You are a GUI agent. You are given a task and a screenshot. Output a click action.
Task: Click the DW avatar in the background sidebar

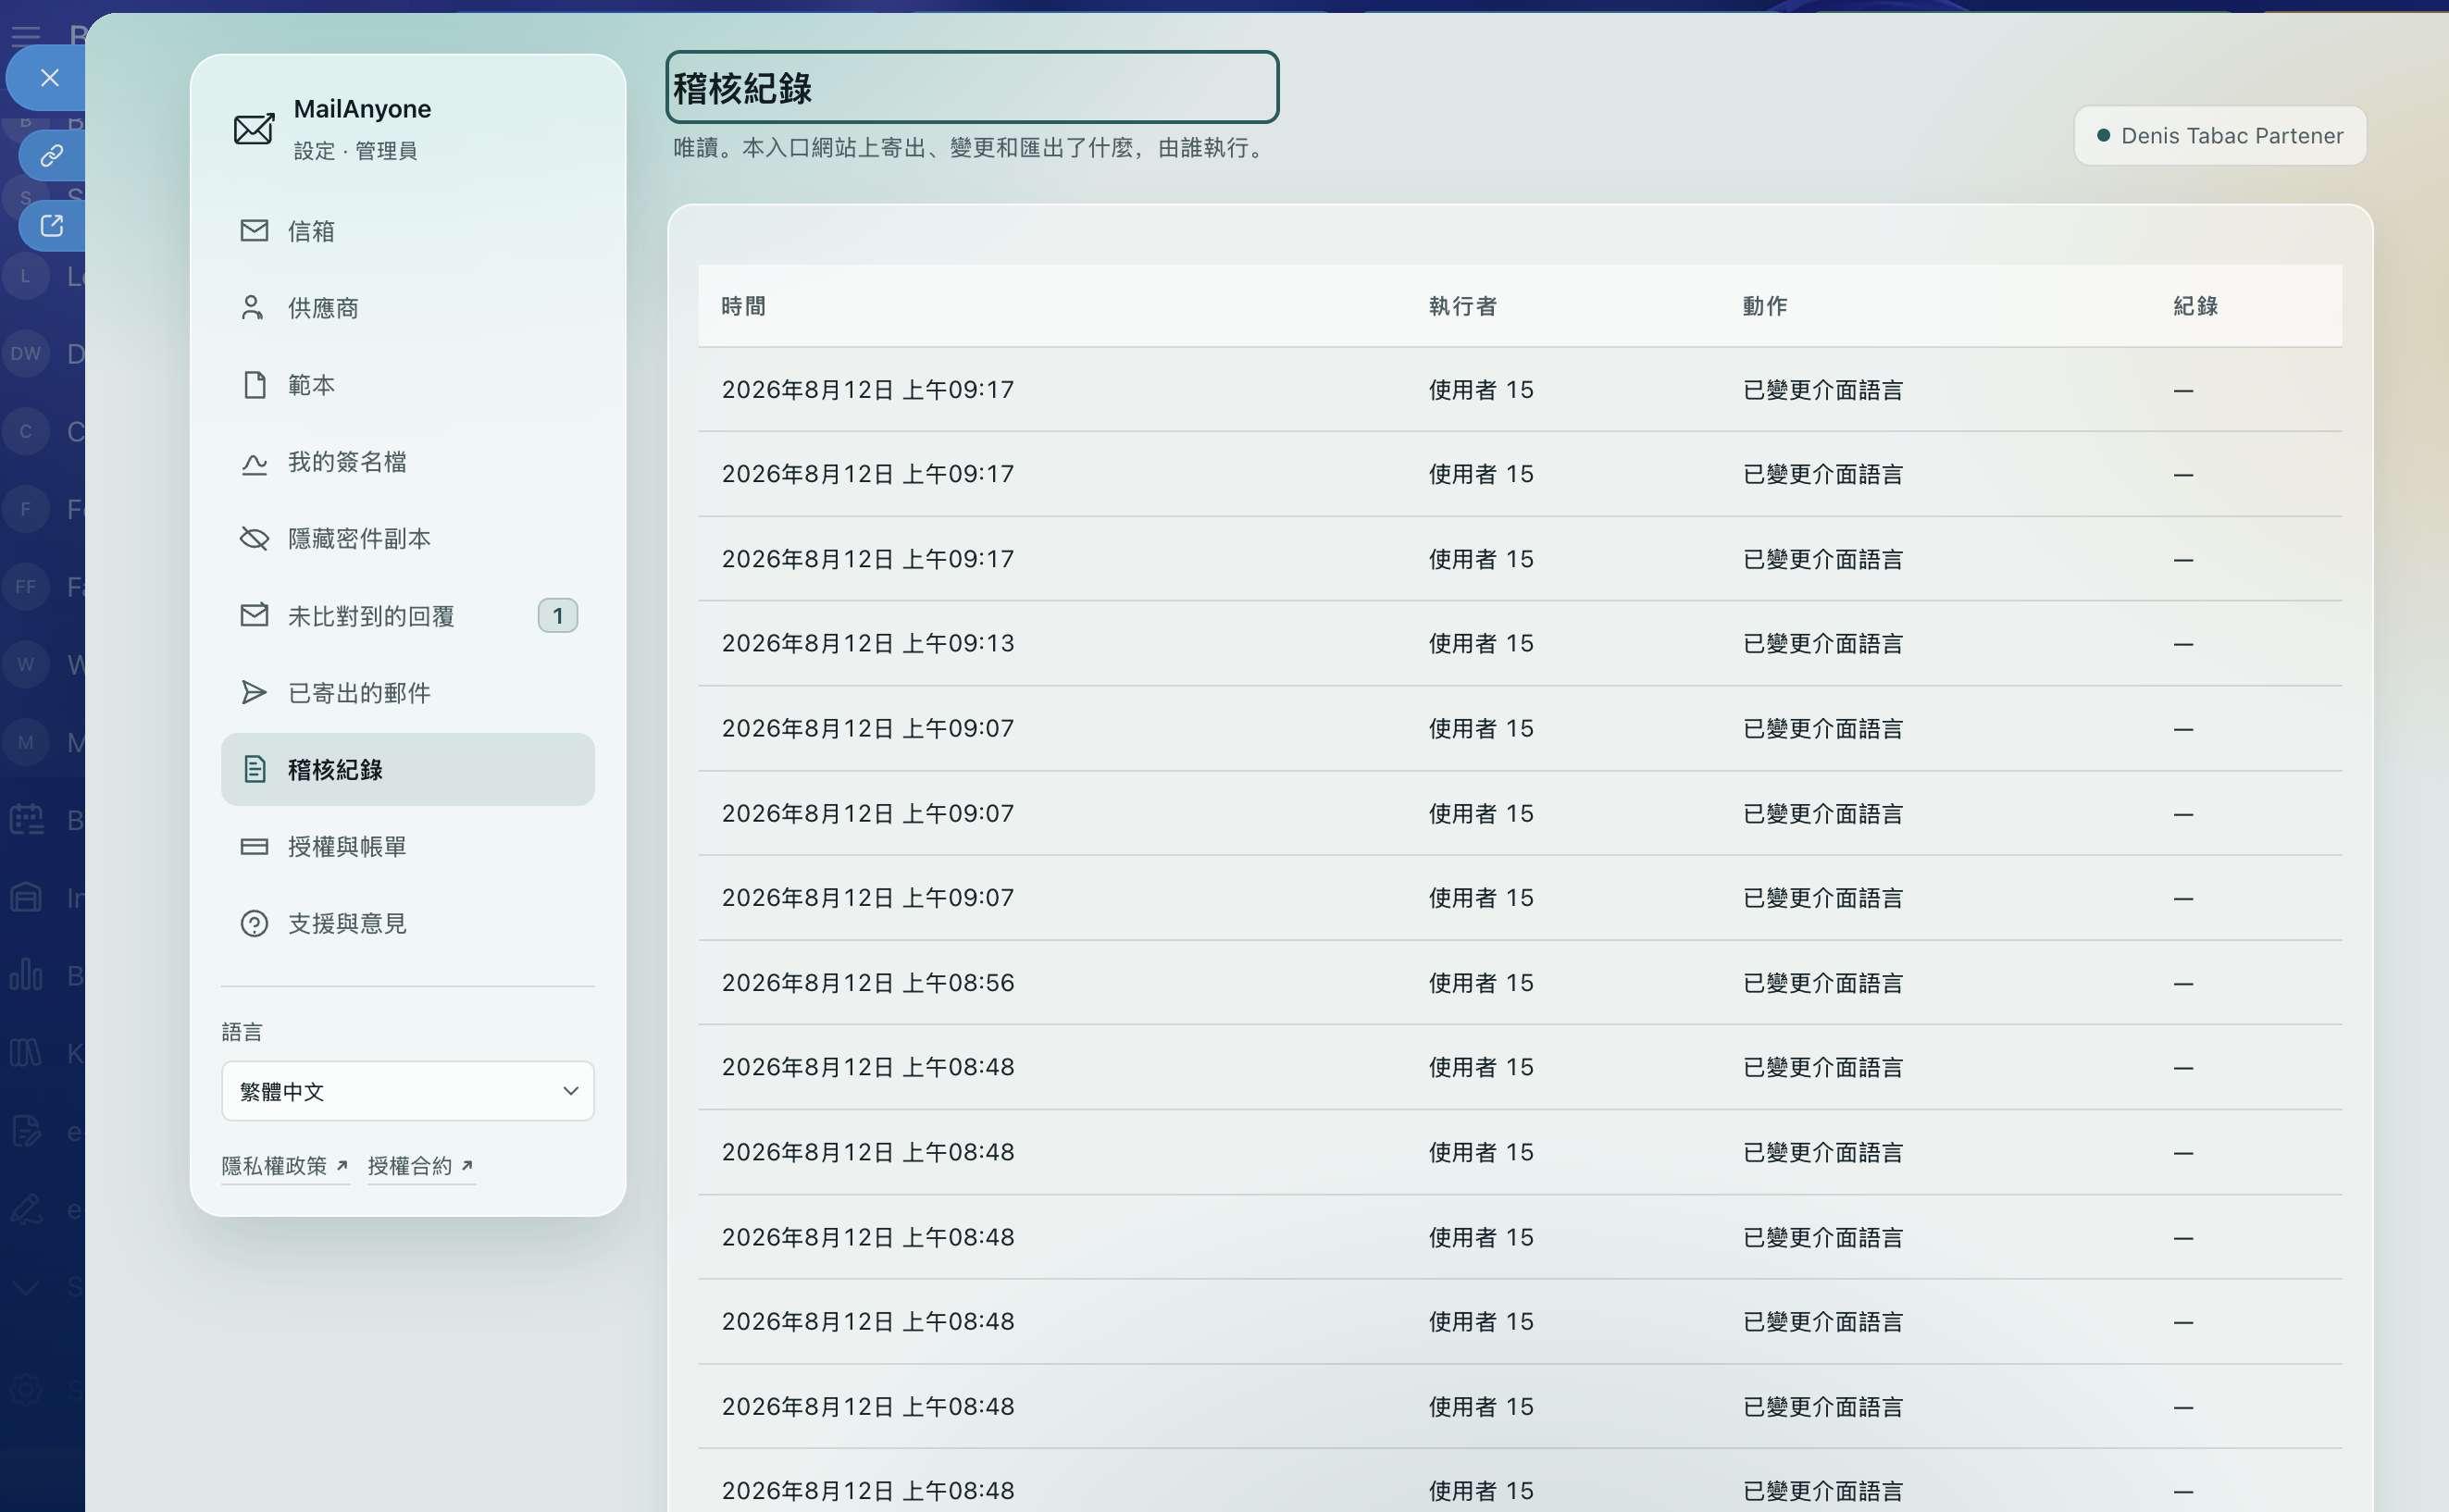coord(26,353)
